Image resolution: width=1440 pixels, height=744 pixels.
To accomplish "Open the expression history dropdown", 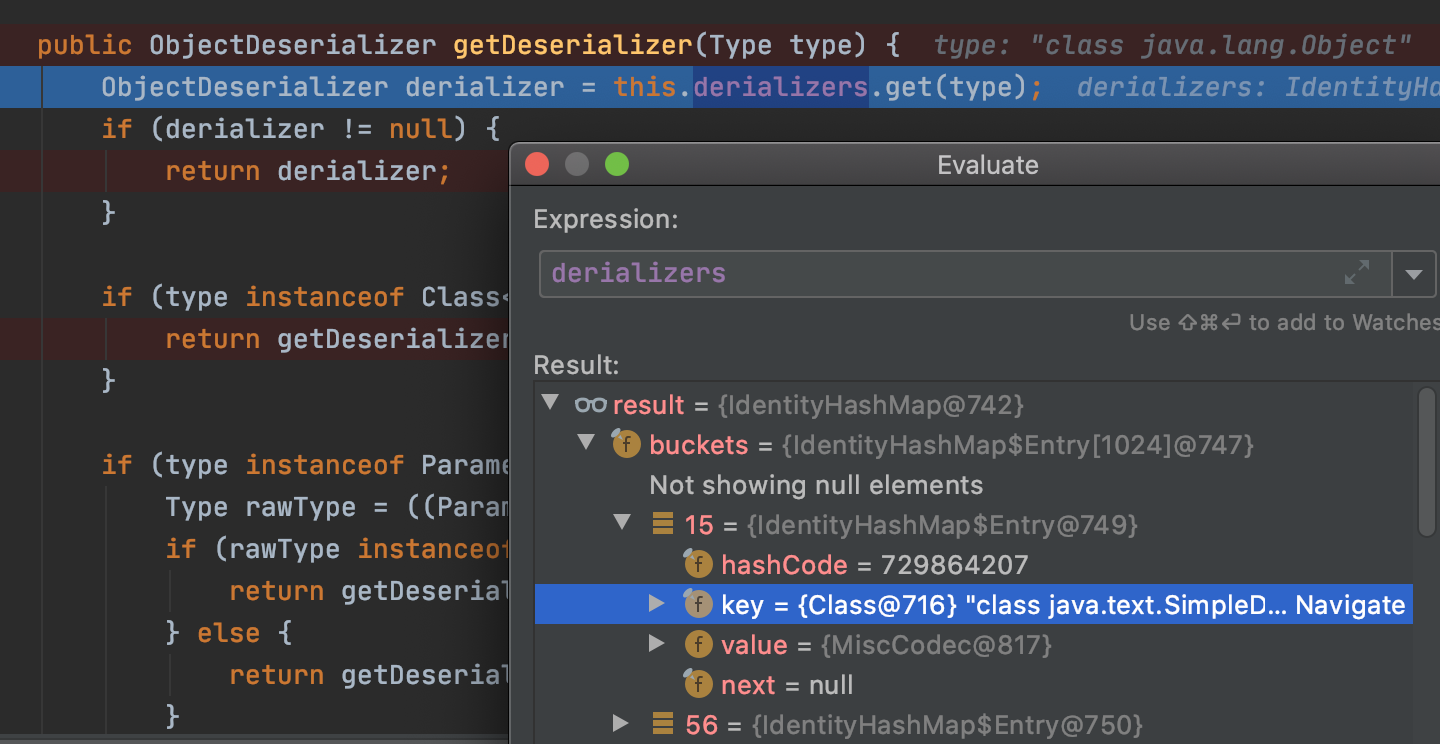I will coord(1414,273).
